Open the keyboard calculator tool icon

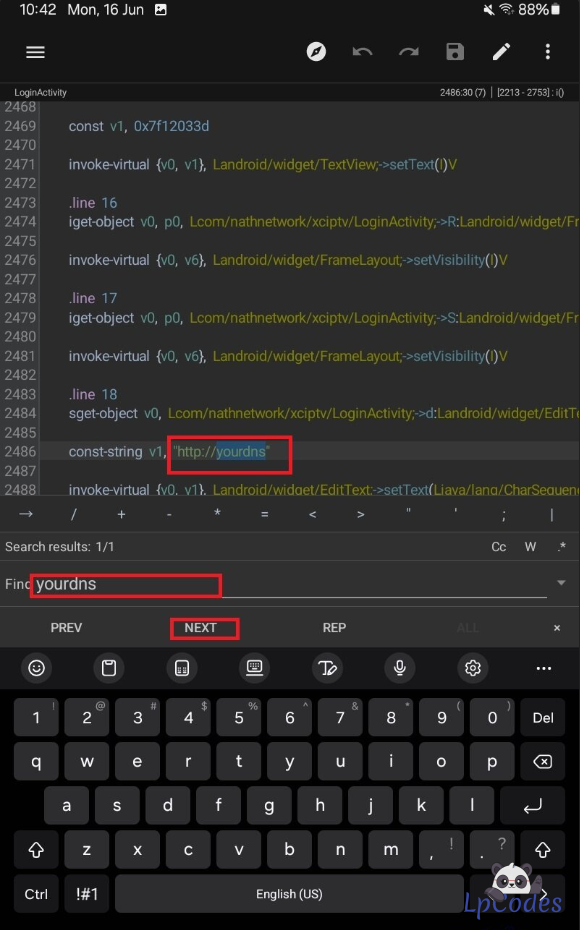pyautogui.click(x=182, y=668)
